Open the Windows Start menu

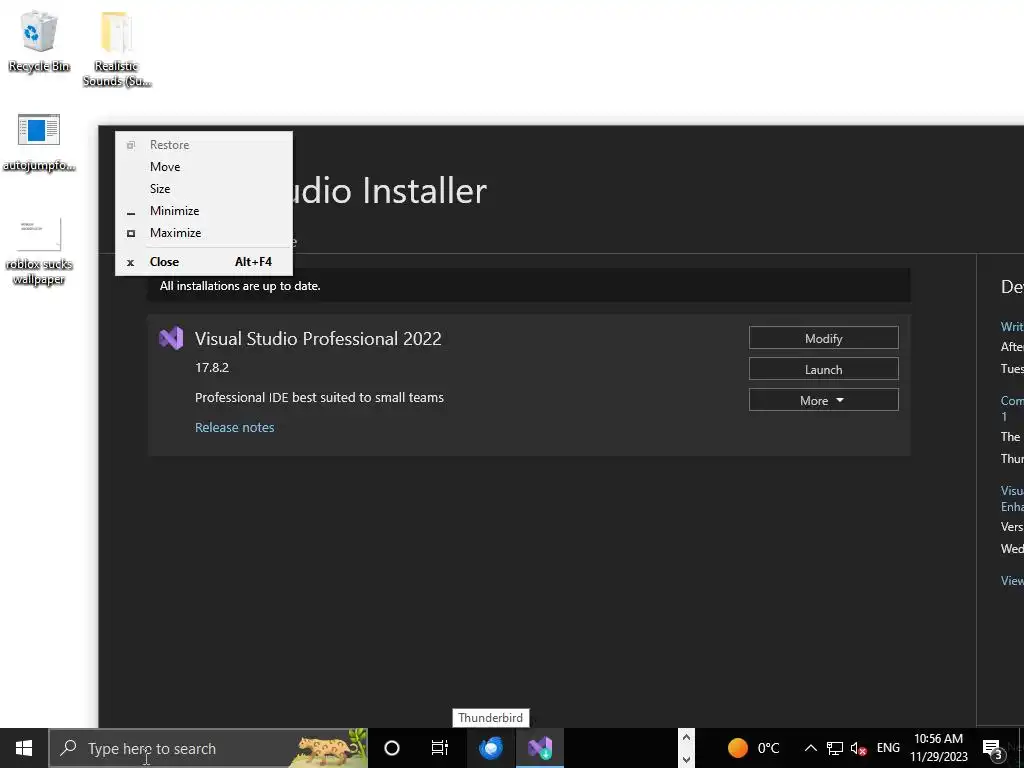click(24, 748)
